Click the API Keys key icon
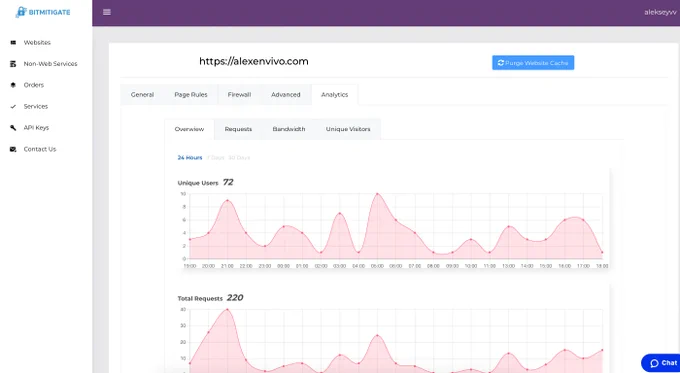This screenshot has width=680, height=373. pyautogui.click(x=13, y=128)
